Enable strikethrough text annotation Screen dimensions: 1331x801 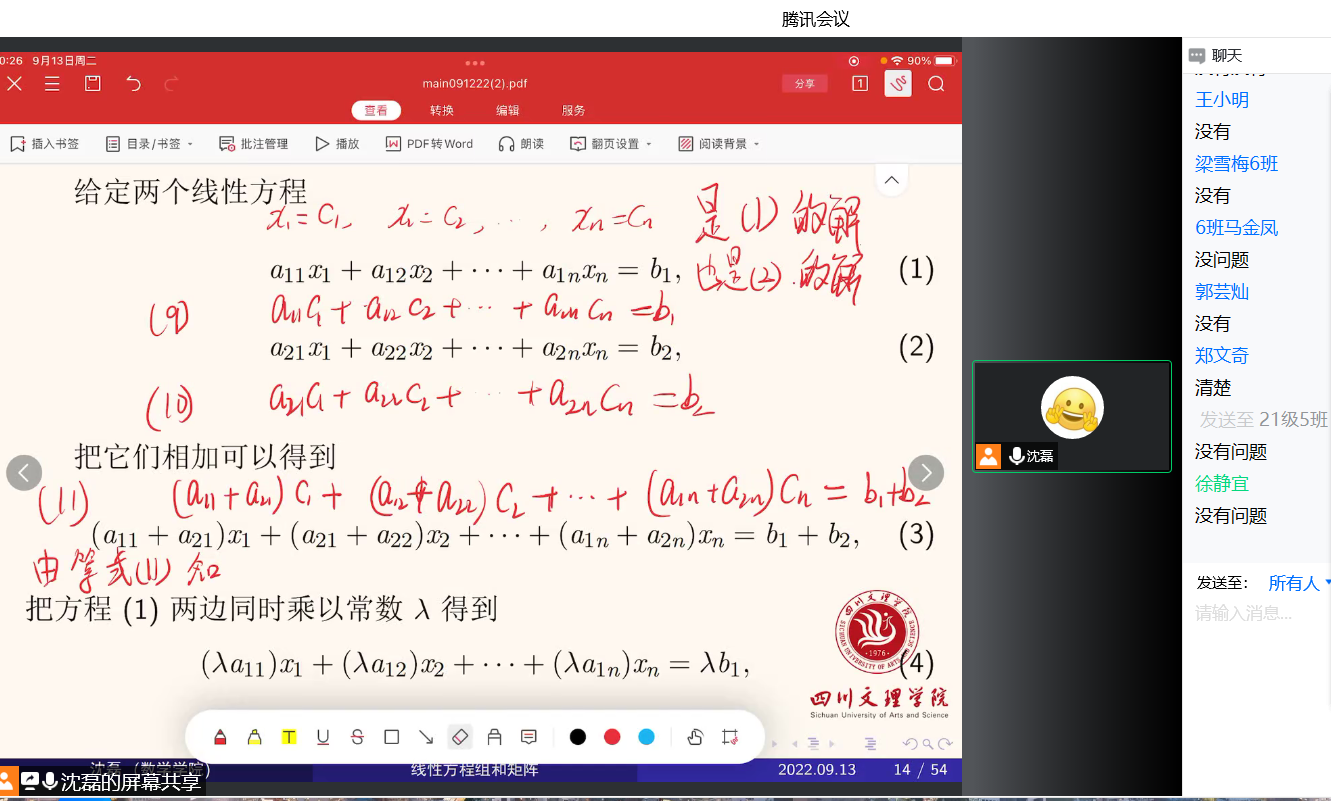coord(357,737)
